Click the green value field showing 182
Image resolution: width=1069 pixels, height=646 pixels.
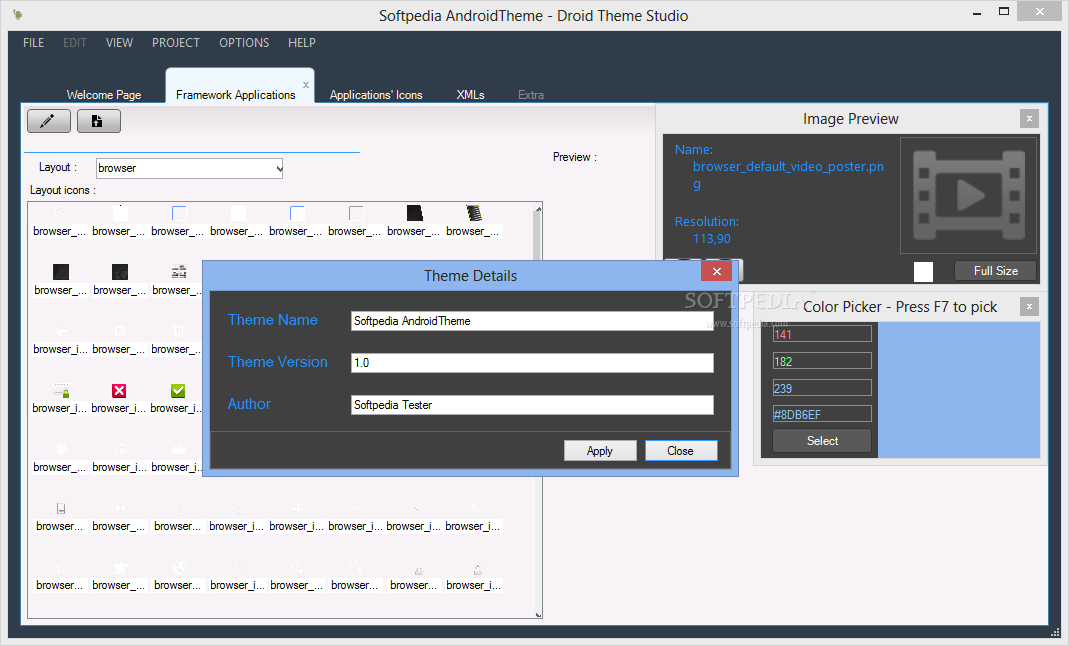point(822,361)
